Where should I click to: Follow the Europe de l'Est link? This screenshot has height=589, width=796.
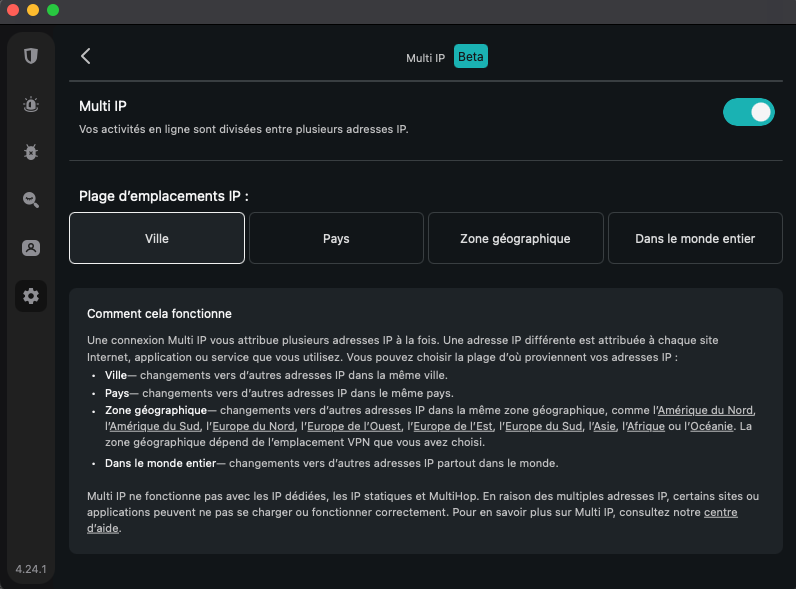tap(453, 427)
